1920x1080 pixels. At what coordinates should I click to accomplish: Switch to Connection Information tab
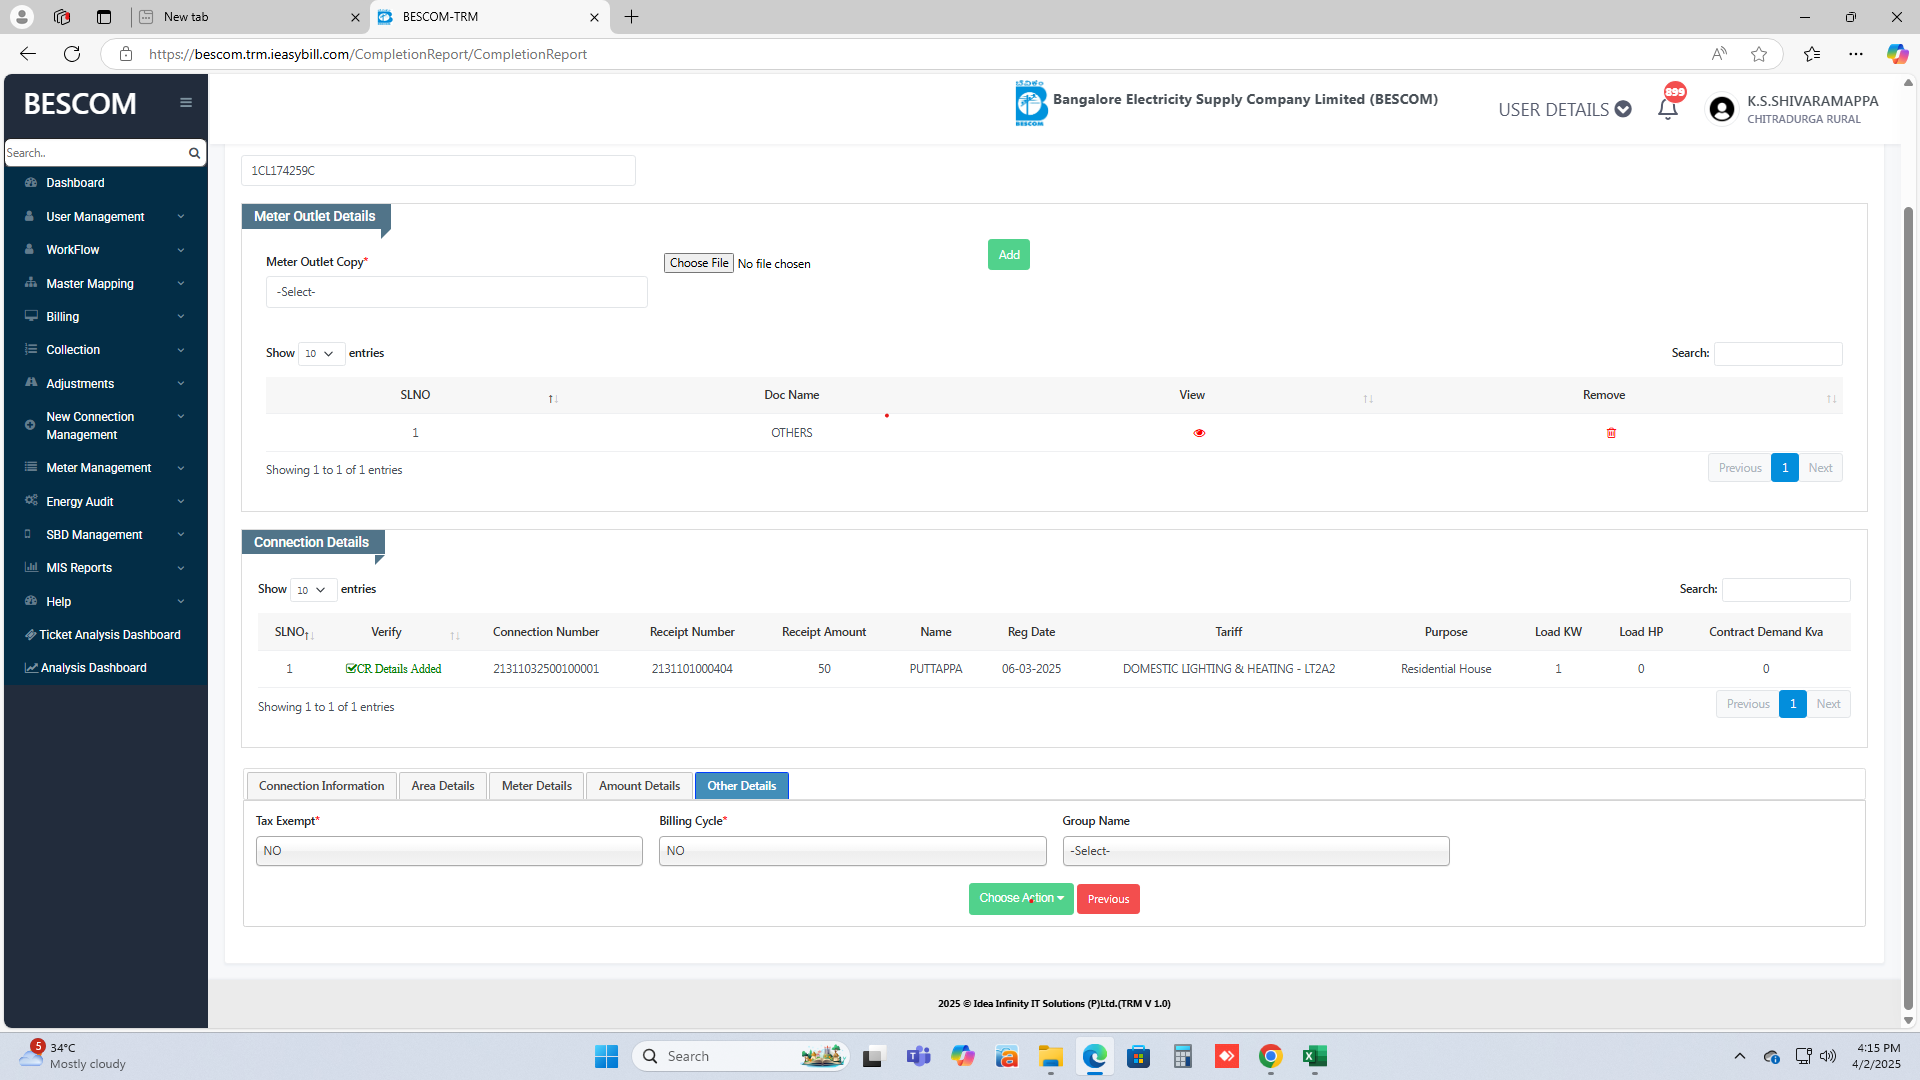(x=321, y=786)
